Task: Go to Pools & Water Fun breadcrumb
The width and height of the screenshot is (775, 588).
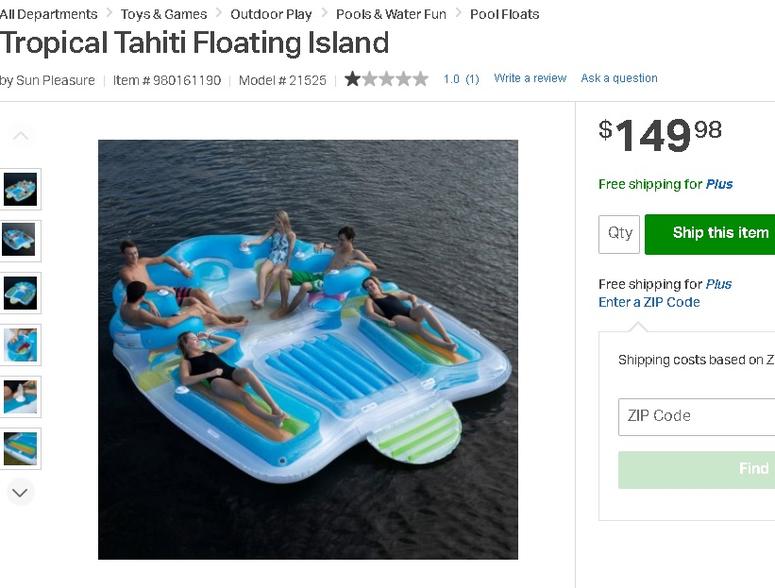Action: point(391,14)
